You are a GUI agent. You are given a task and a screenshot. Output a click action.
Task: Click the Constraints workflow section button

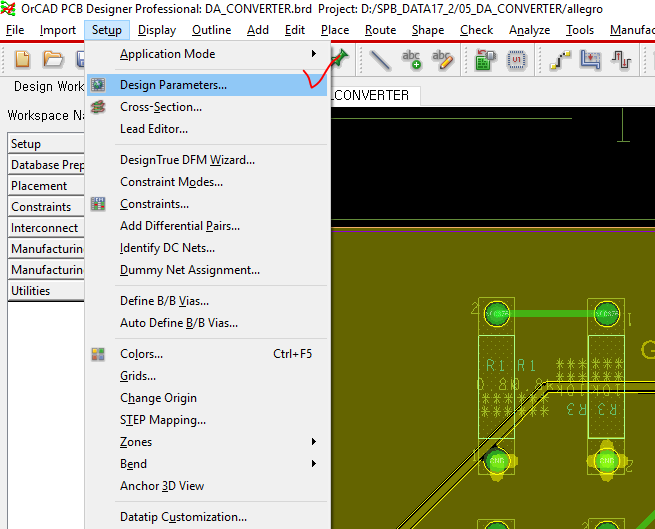46,207
